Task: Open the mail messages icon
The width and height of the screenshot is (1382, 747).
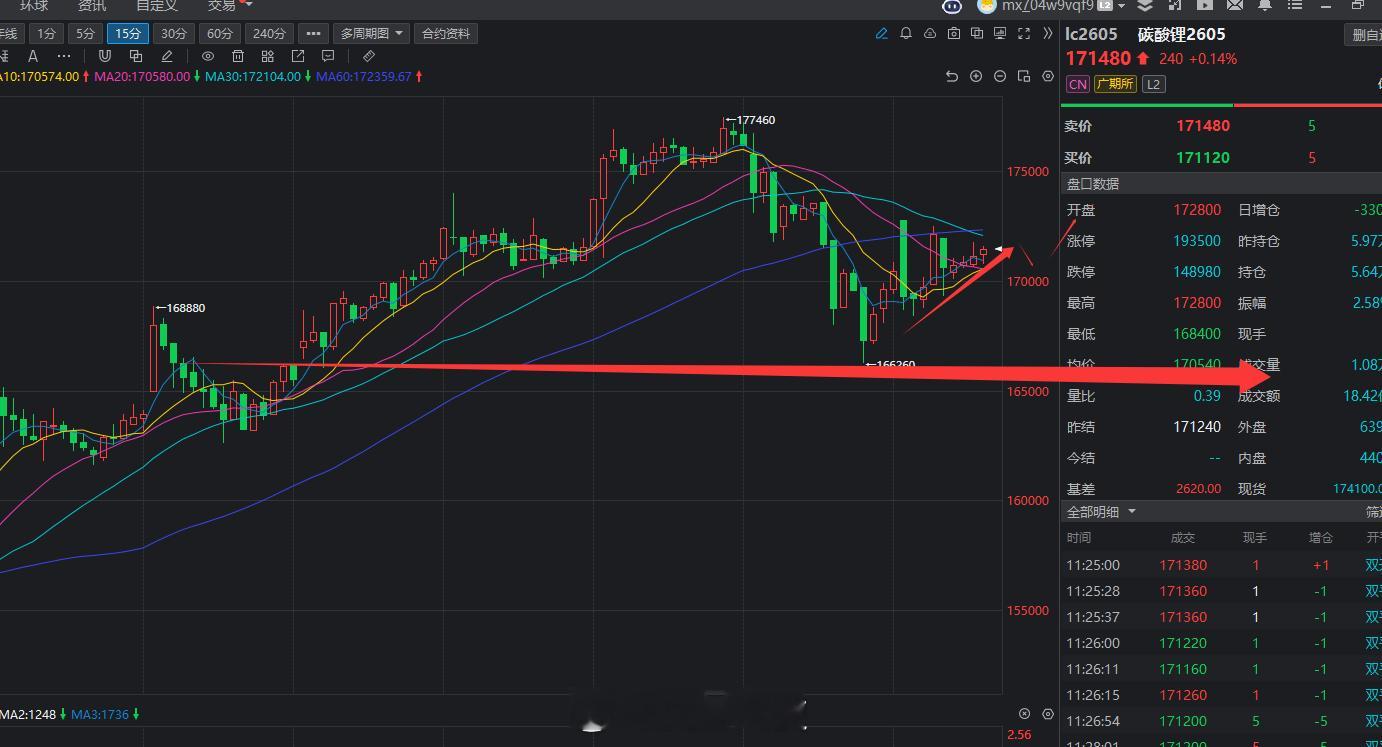Action: tap(1234, 5)
